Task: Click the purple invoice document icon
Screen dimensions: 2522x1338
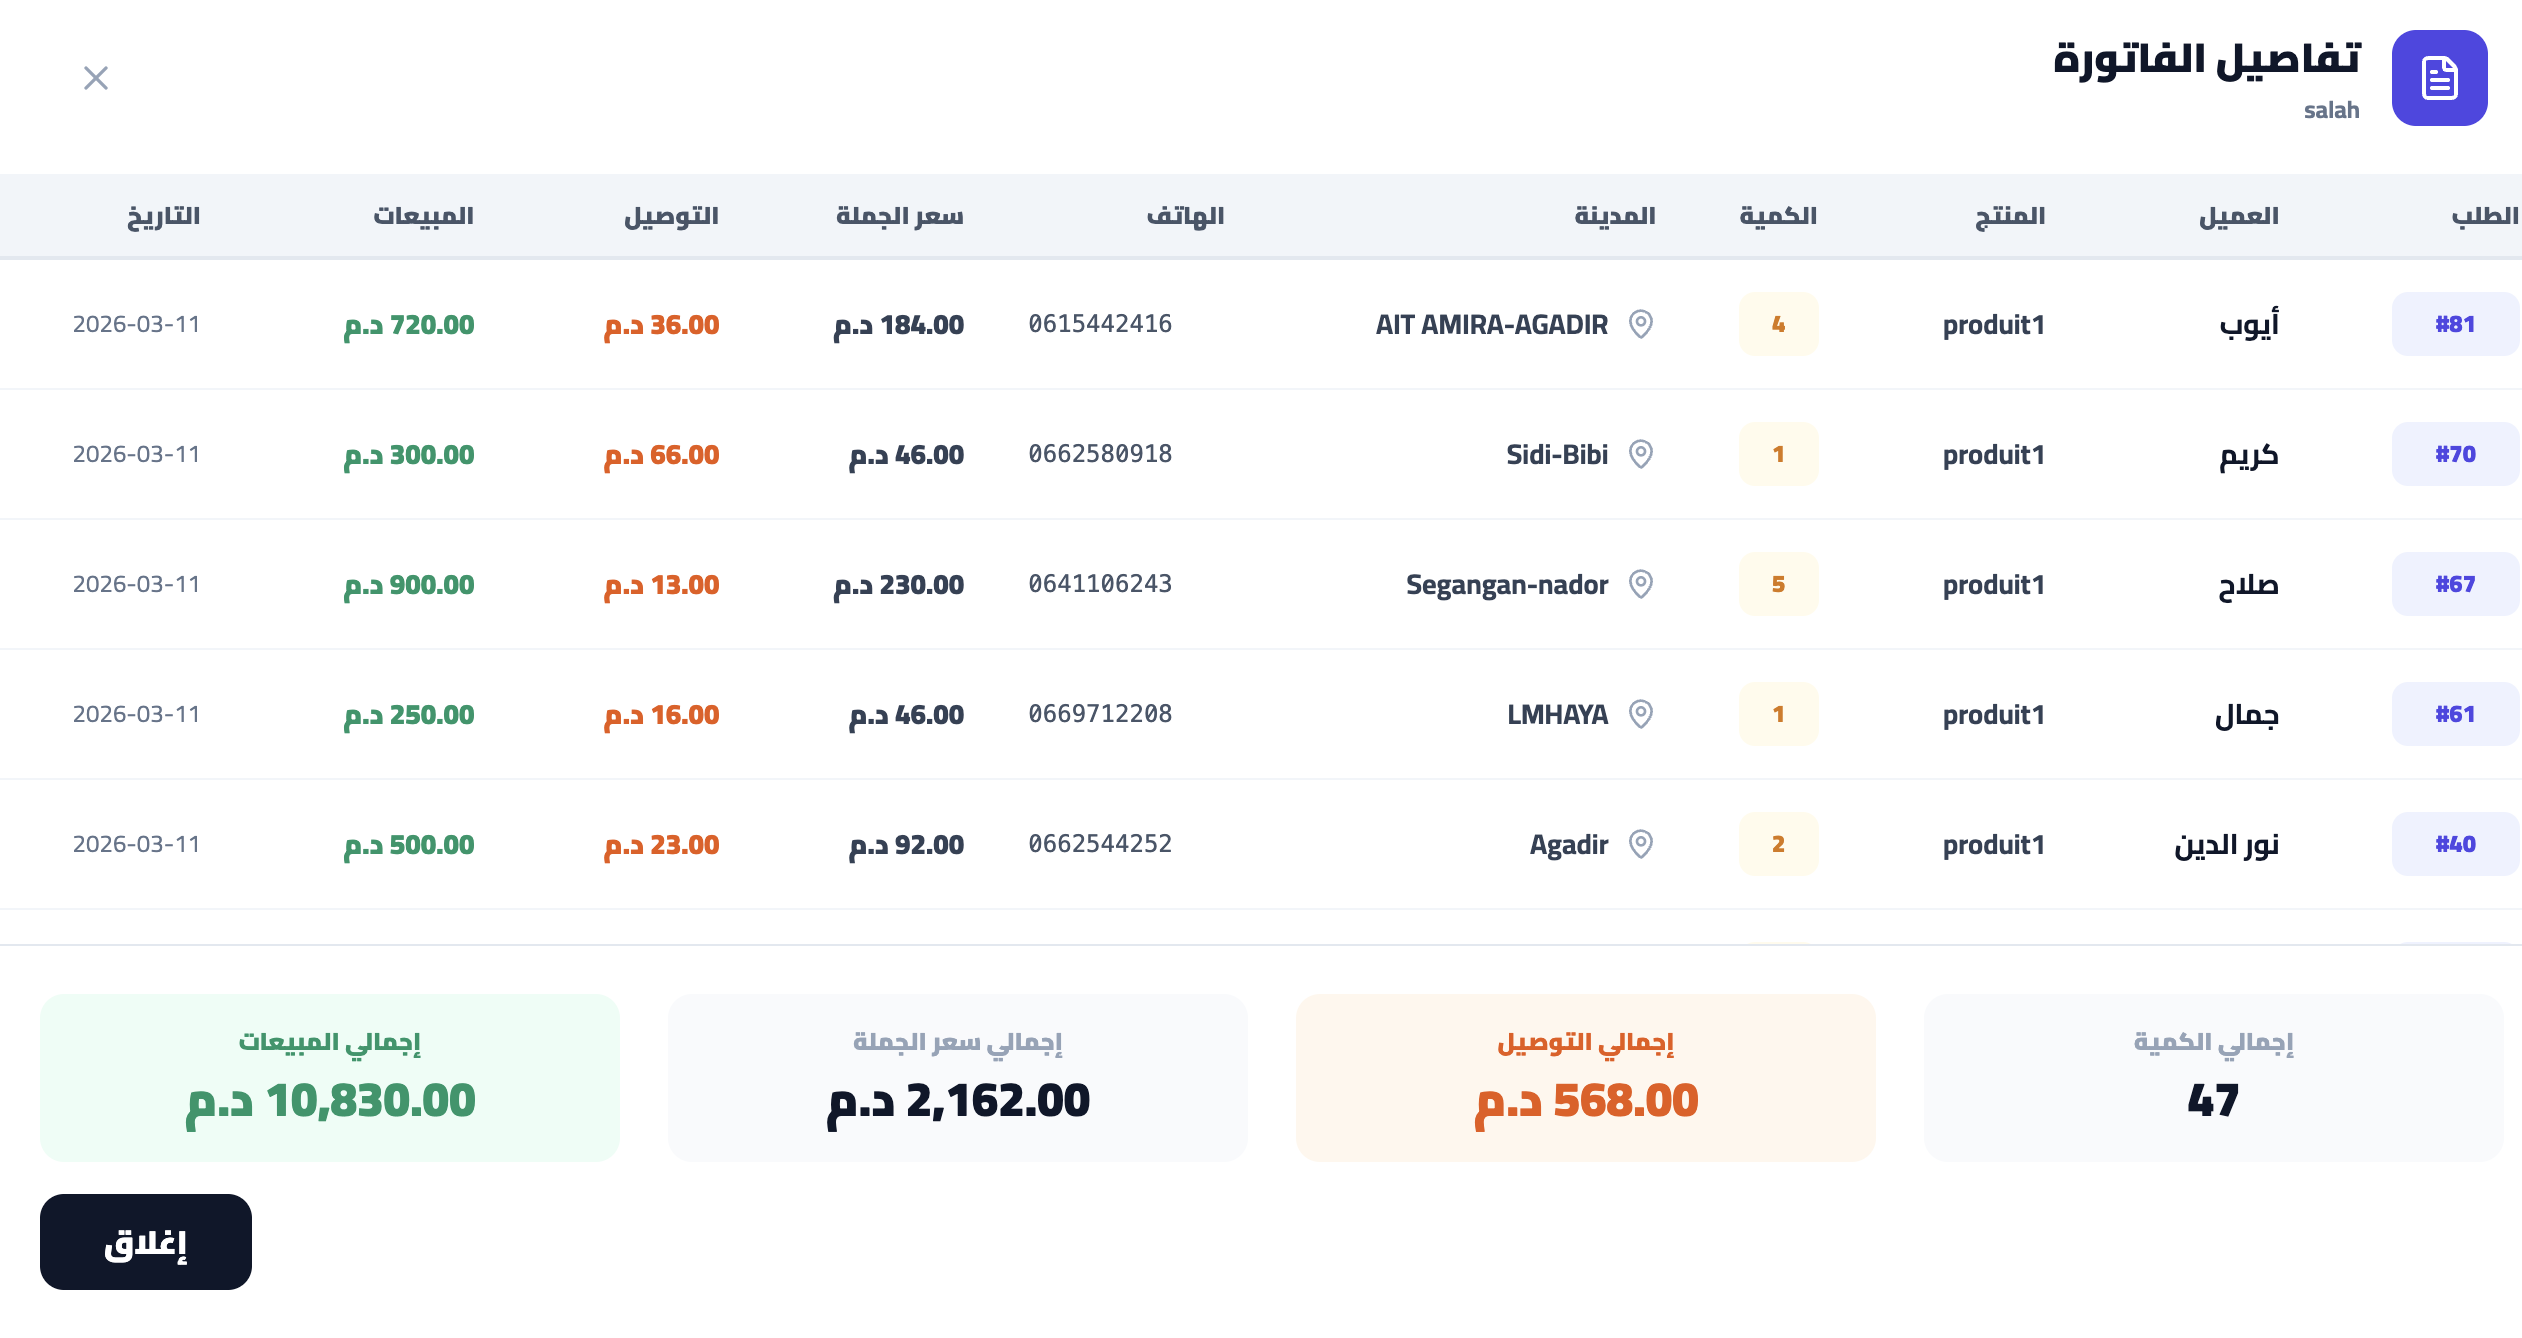Action: pyautogui.click(x=2439, y=78)
